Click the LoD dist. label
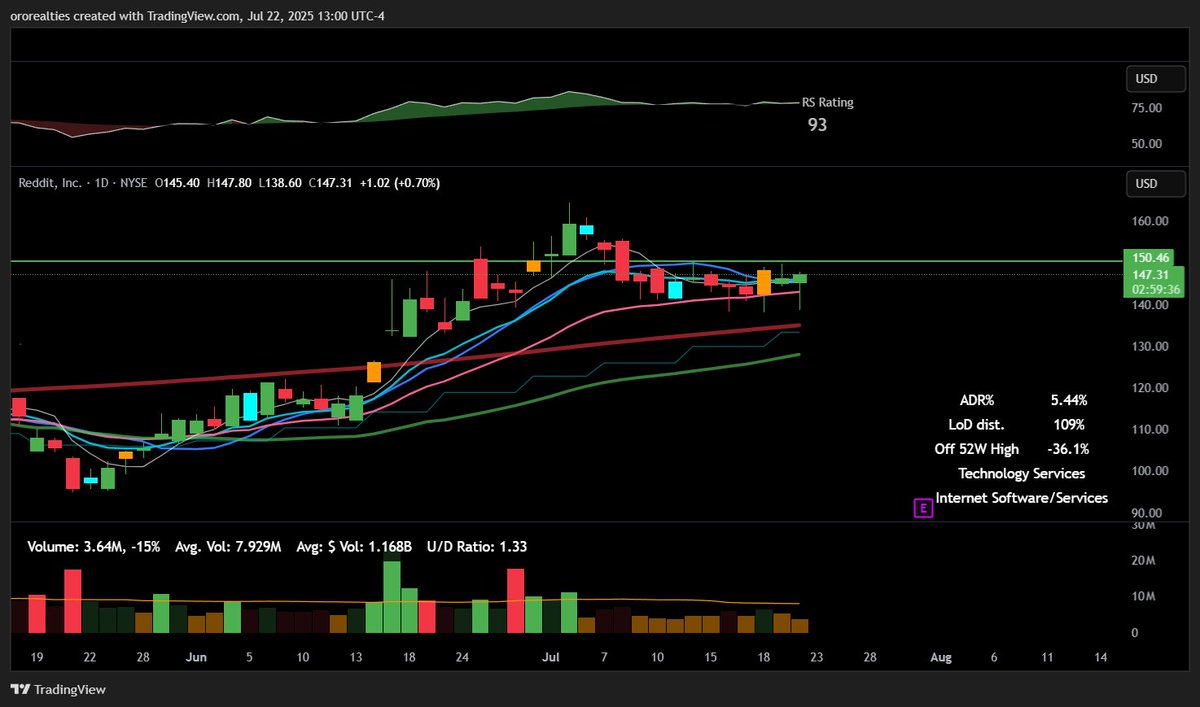The image size is (1200, 707). click(x=976, y=424)
